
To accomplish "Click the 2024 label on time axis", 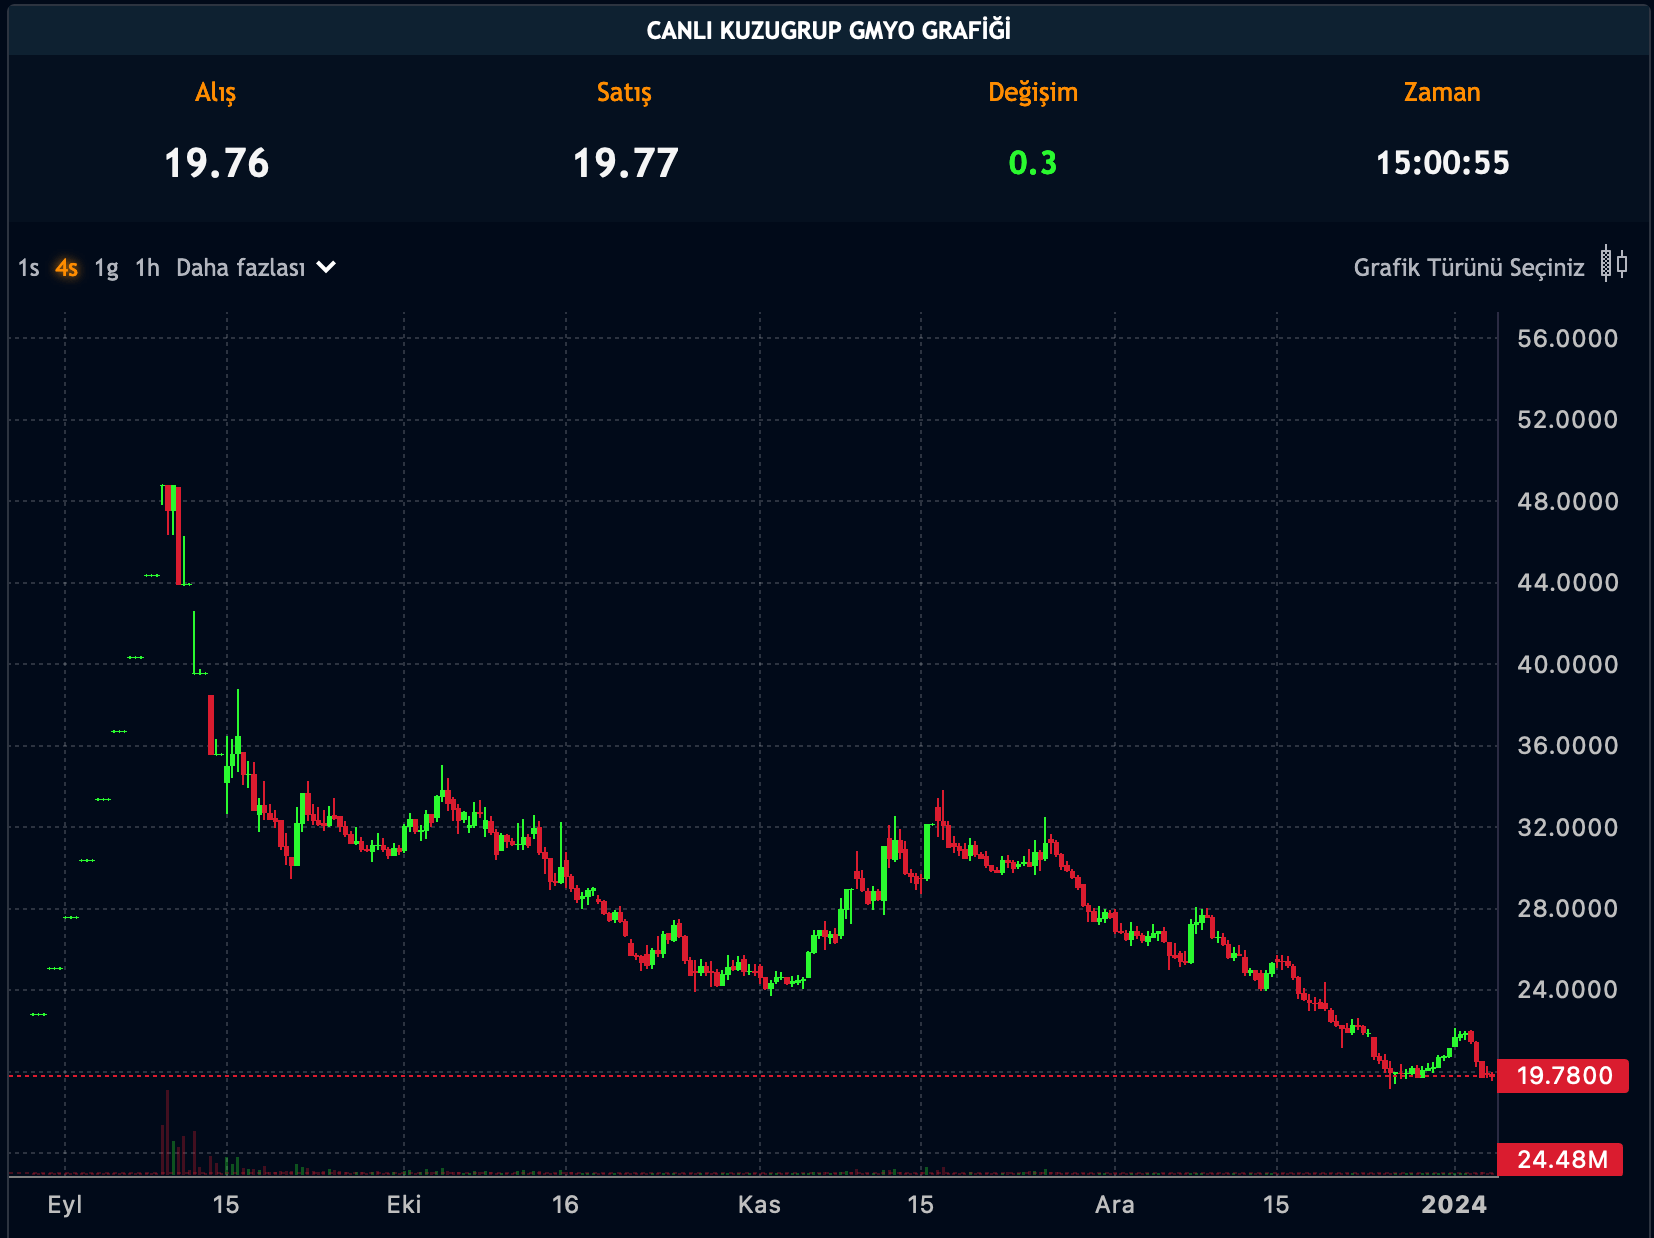I will point(1453,1204).
